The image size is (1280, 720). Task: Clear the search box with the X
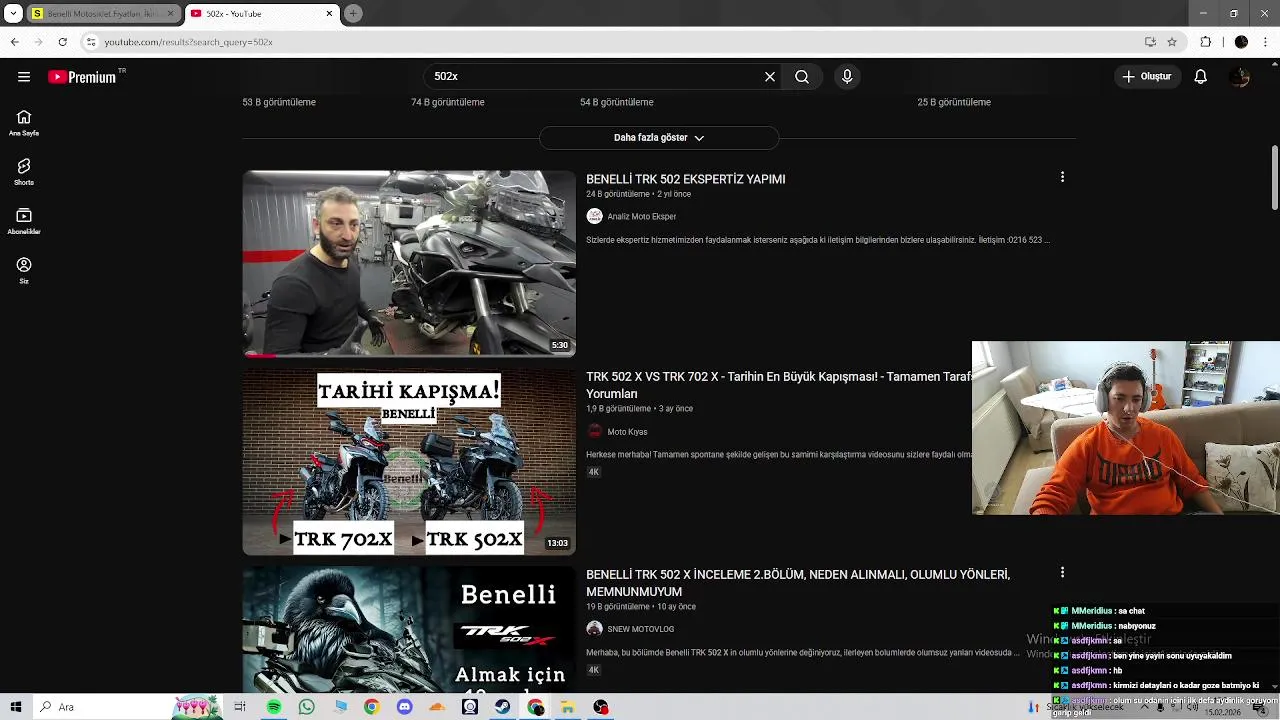tap(770, 77)
